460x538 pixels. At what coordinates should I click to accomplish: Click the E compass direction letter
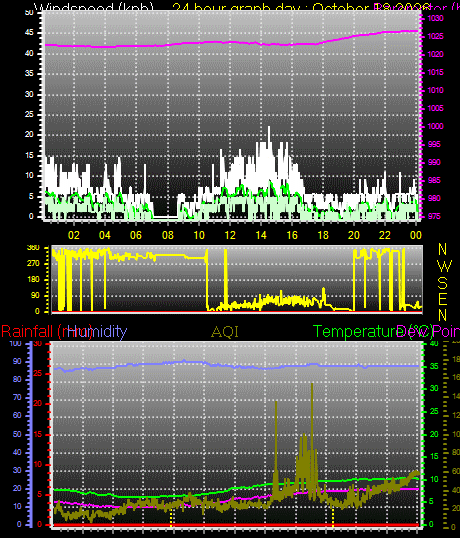(443, 299)
